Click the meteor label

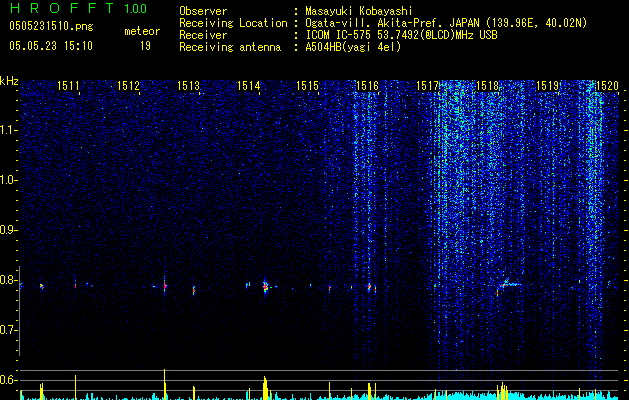click(x=142, y=31)
